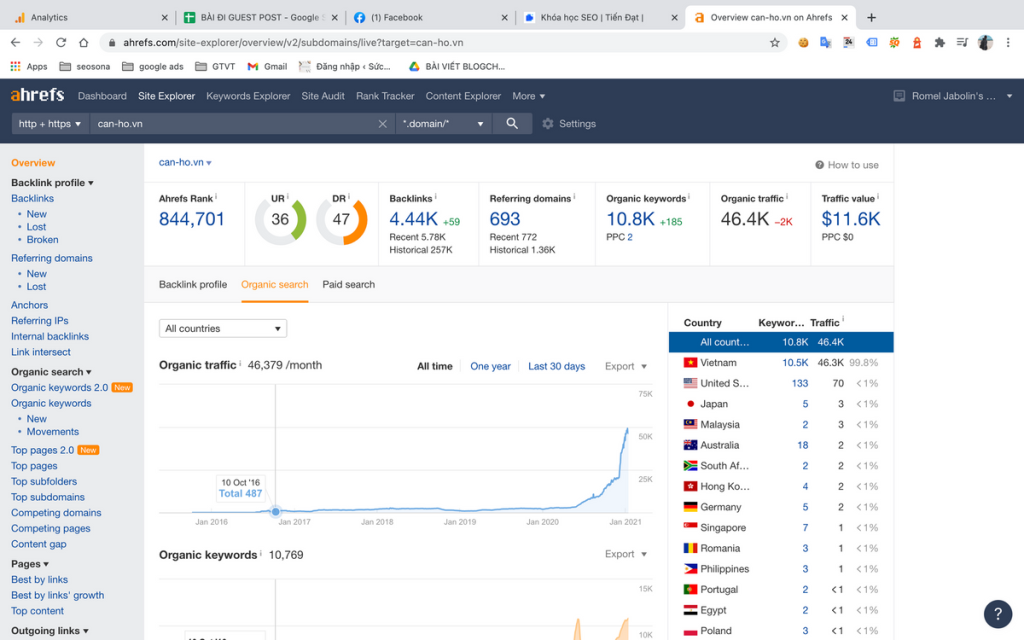Open a new browser tab

point(871,18)
